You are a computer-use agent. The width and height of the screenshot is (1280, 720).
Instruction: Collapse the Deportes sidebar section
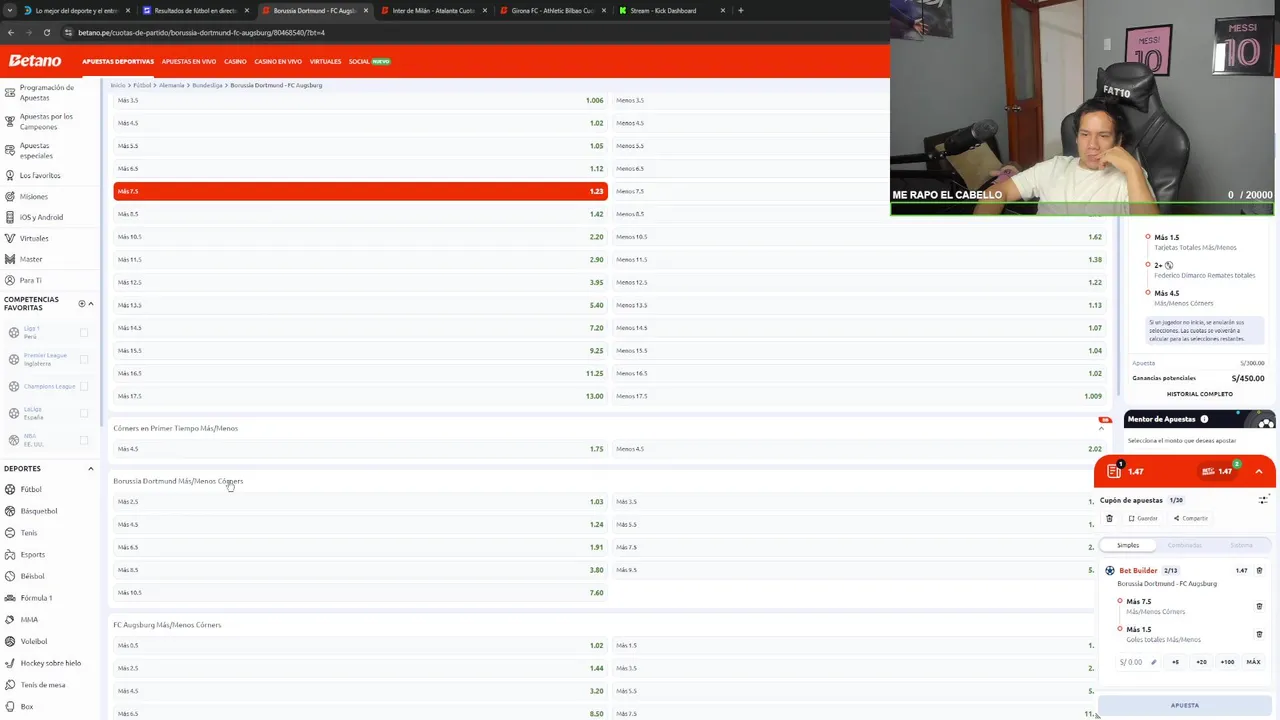tap(91, 468)
